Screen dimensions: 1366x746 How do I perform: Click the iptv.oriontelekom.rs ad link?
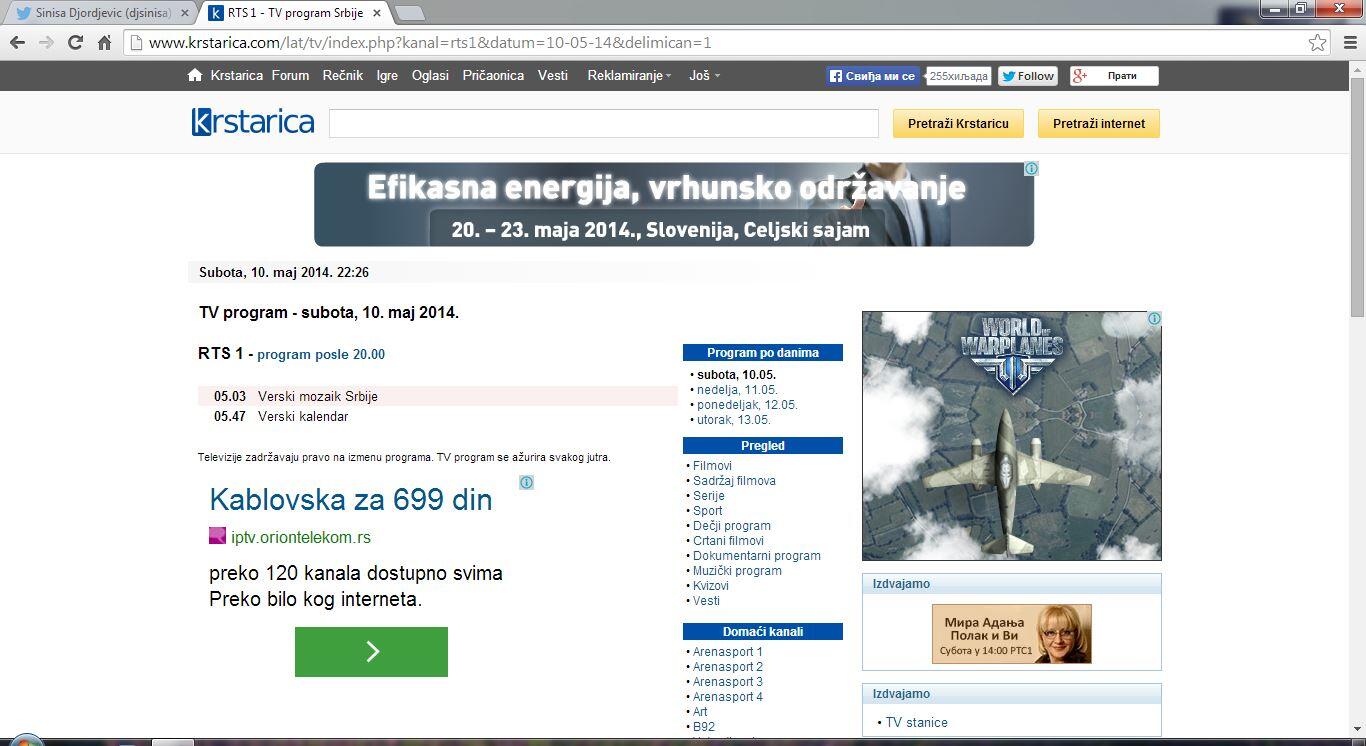[x=301, y=537]
